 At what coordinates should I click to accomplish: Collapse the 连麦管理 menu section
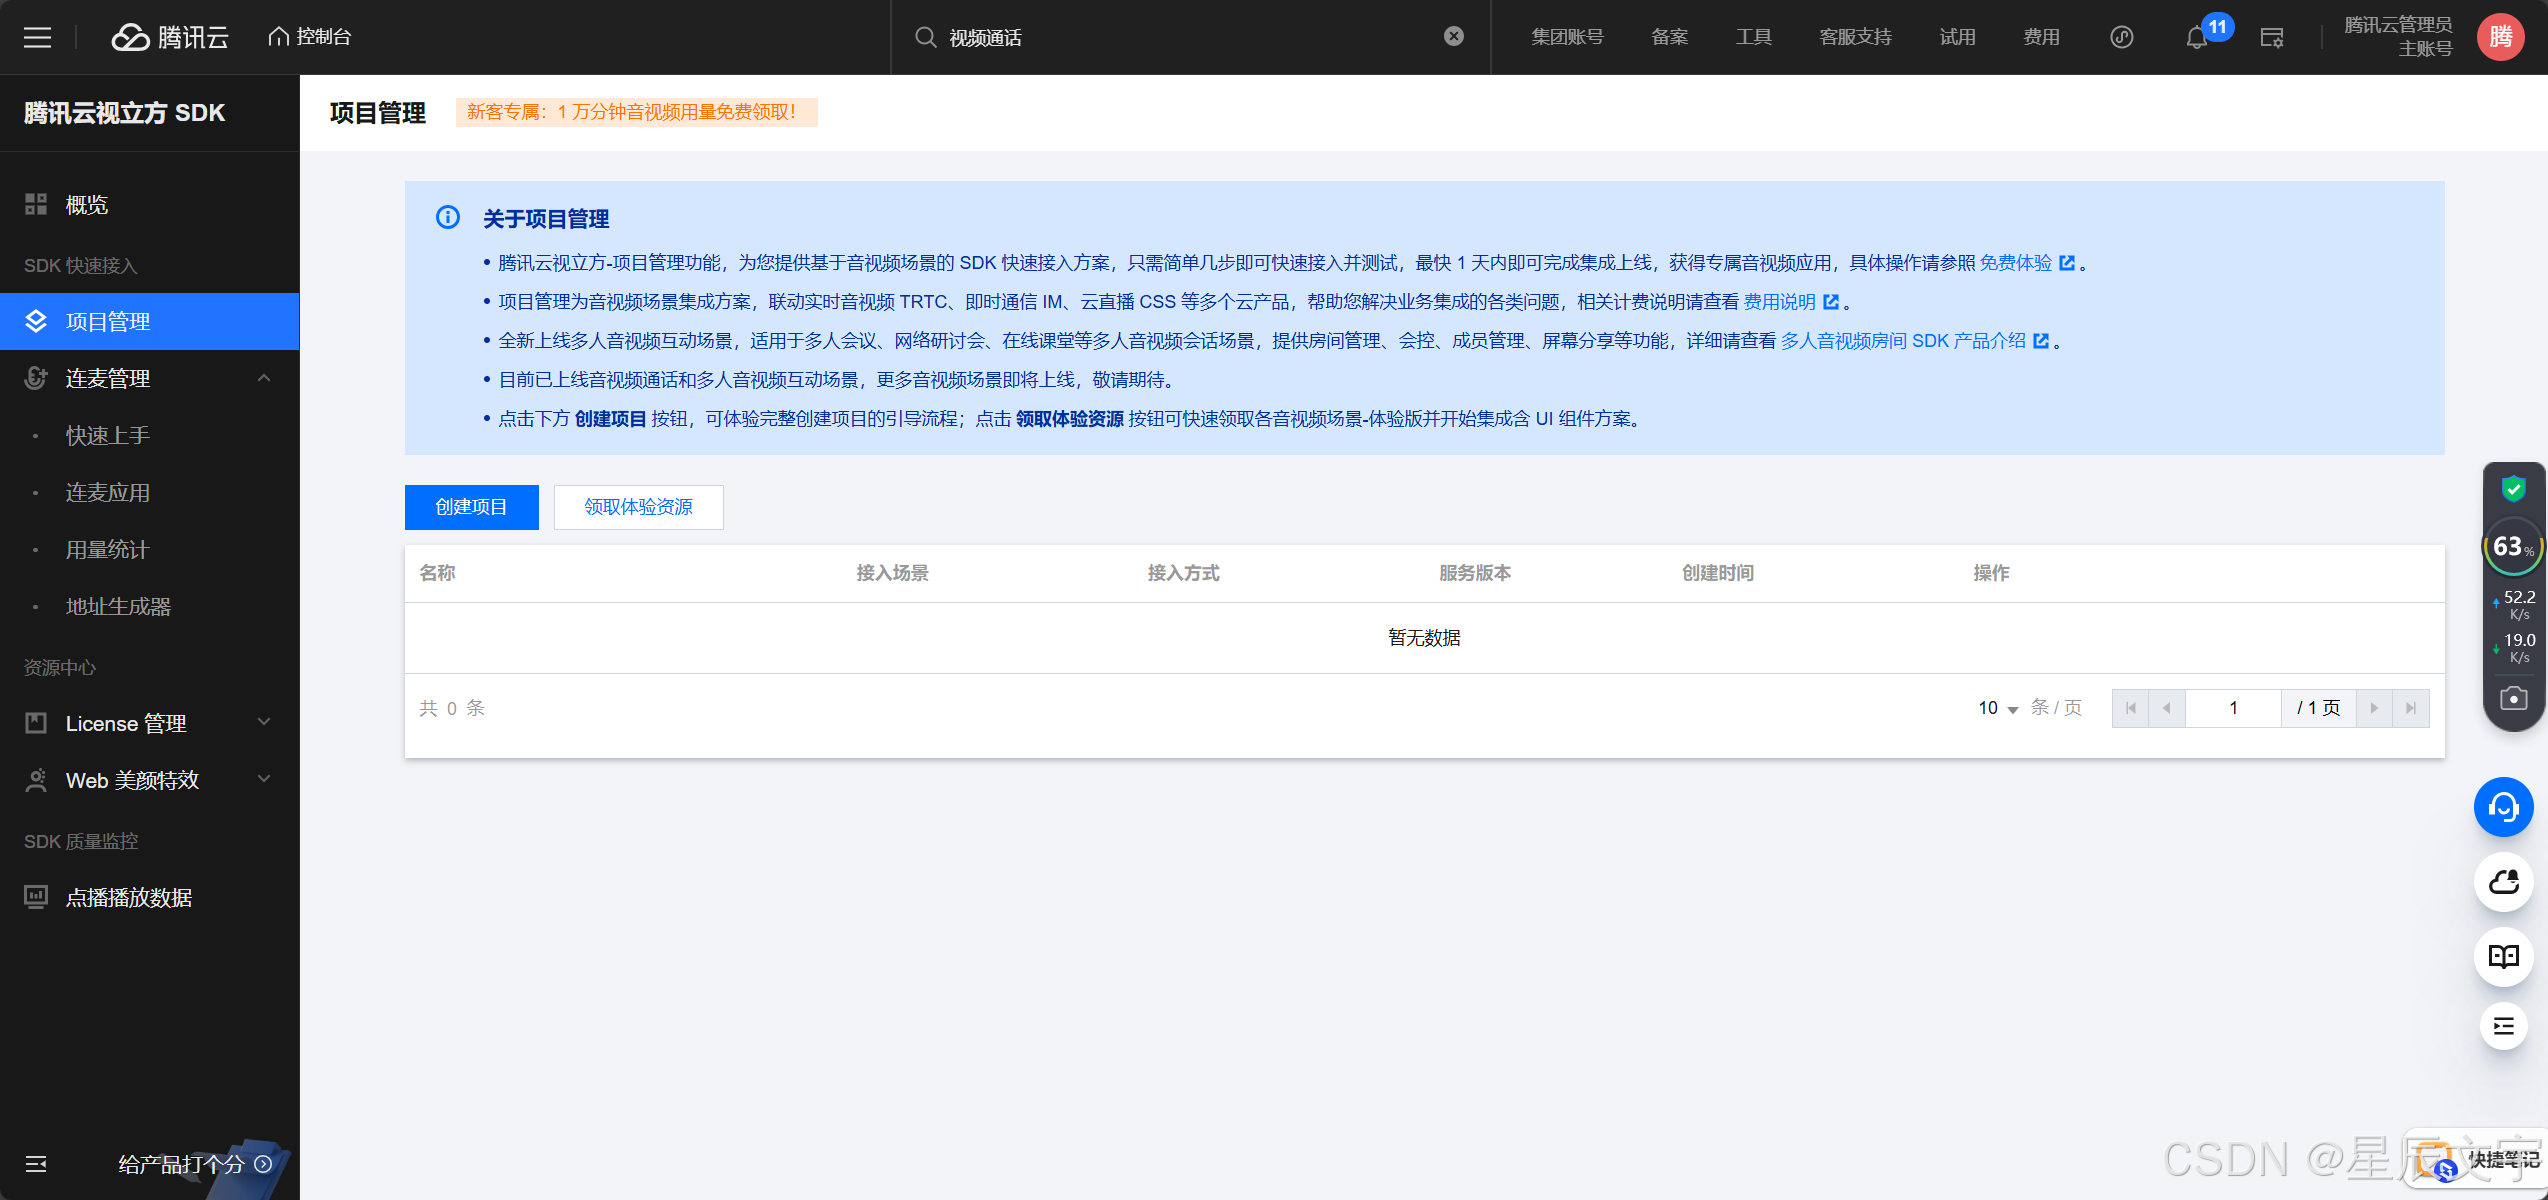tap(264, 378)
